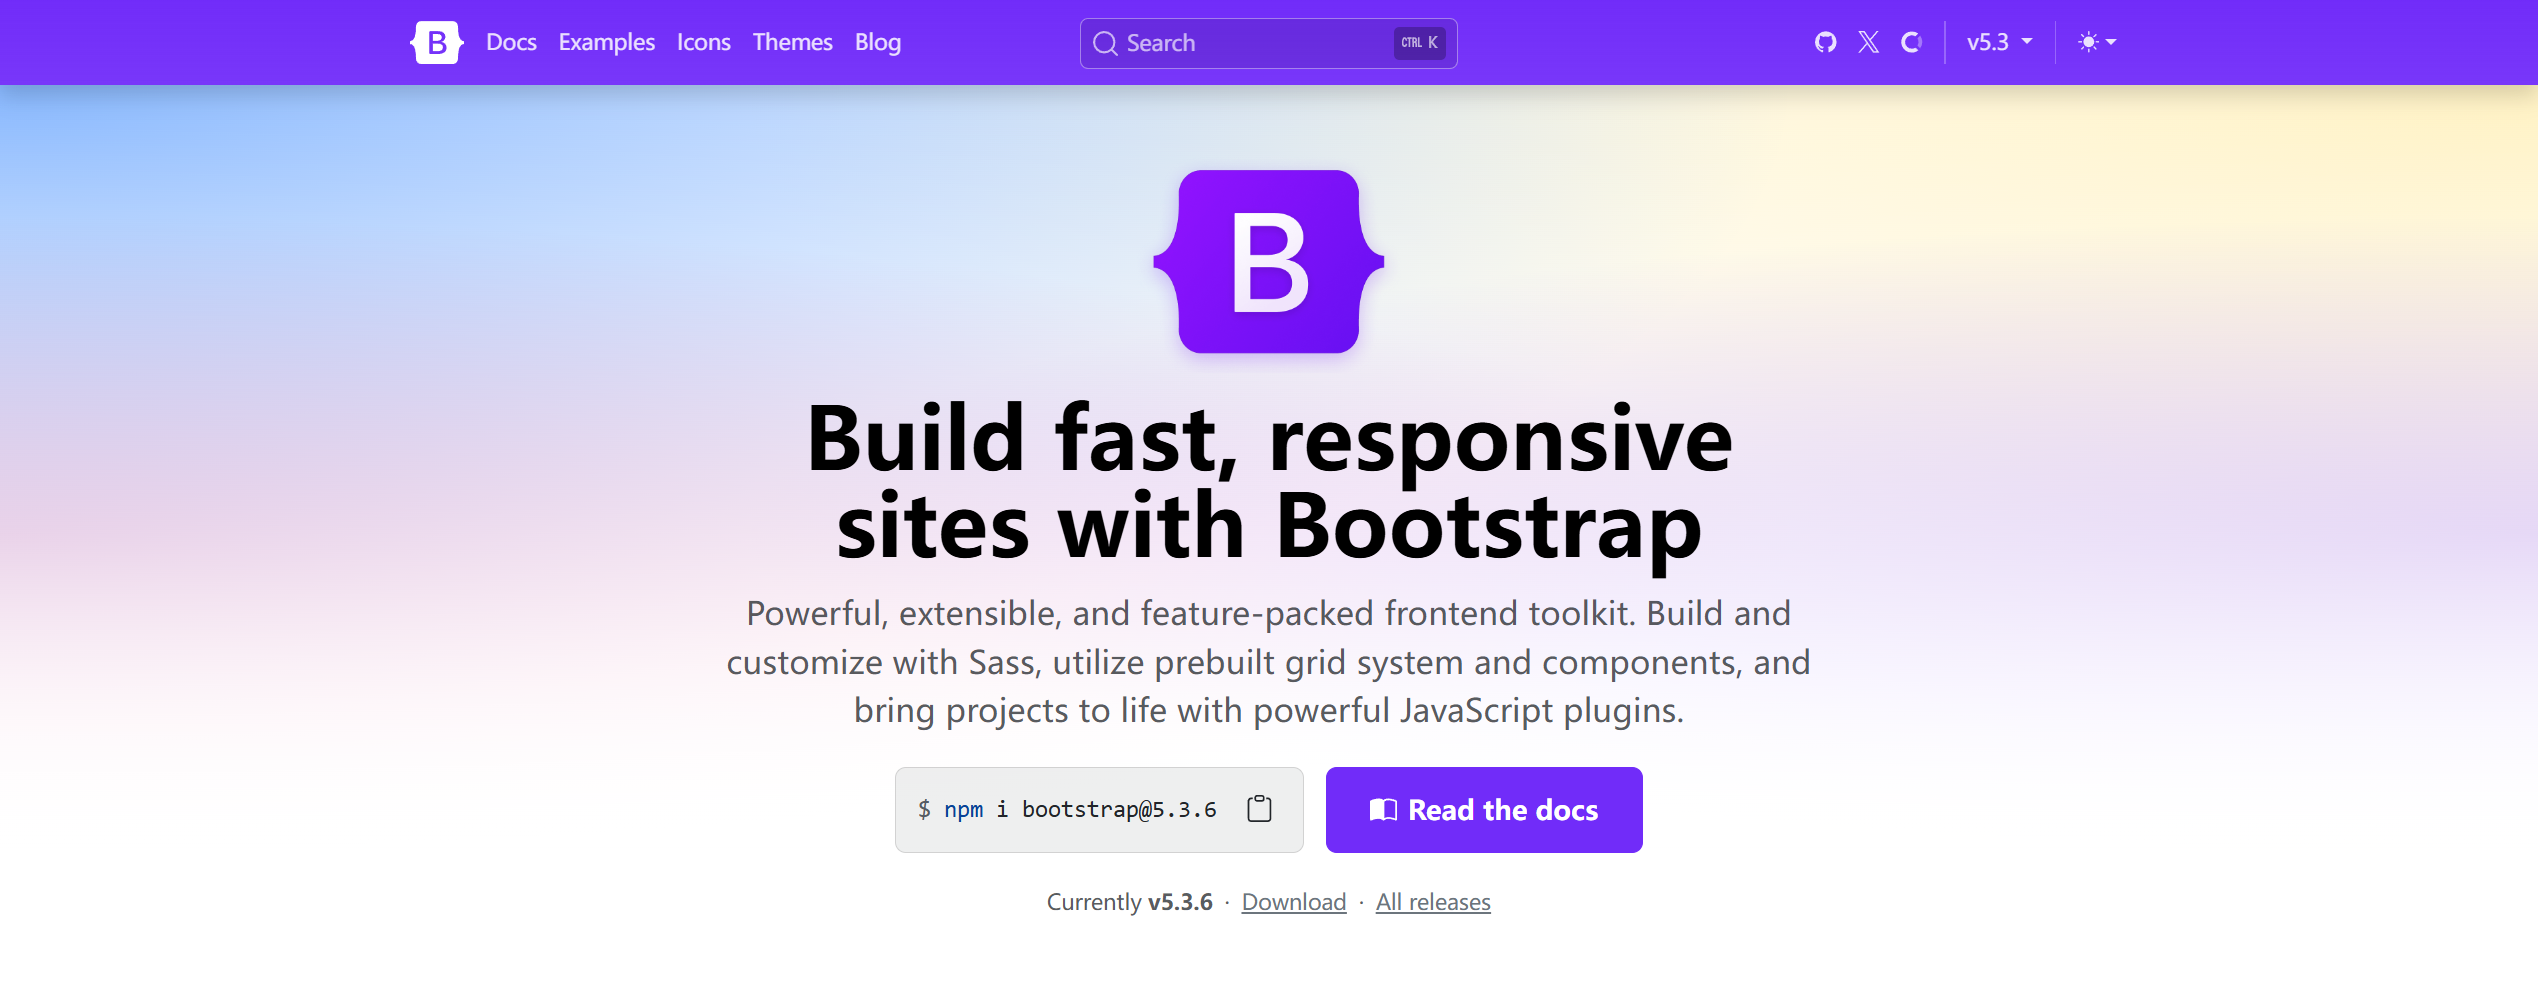The width and height of the screenshot is (2538, 985).
Task: Visit Bootstrap's X (Twitter) profile icon
Action: tap(1868, 42)
